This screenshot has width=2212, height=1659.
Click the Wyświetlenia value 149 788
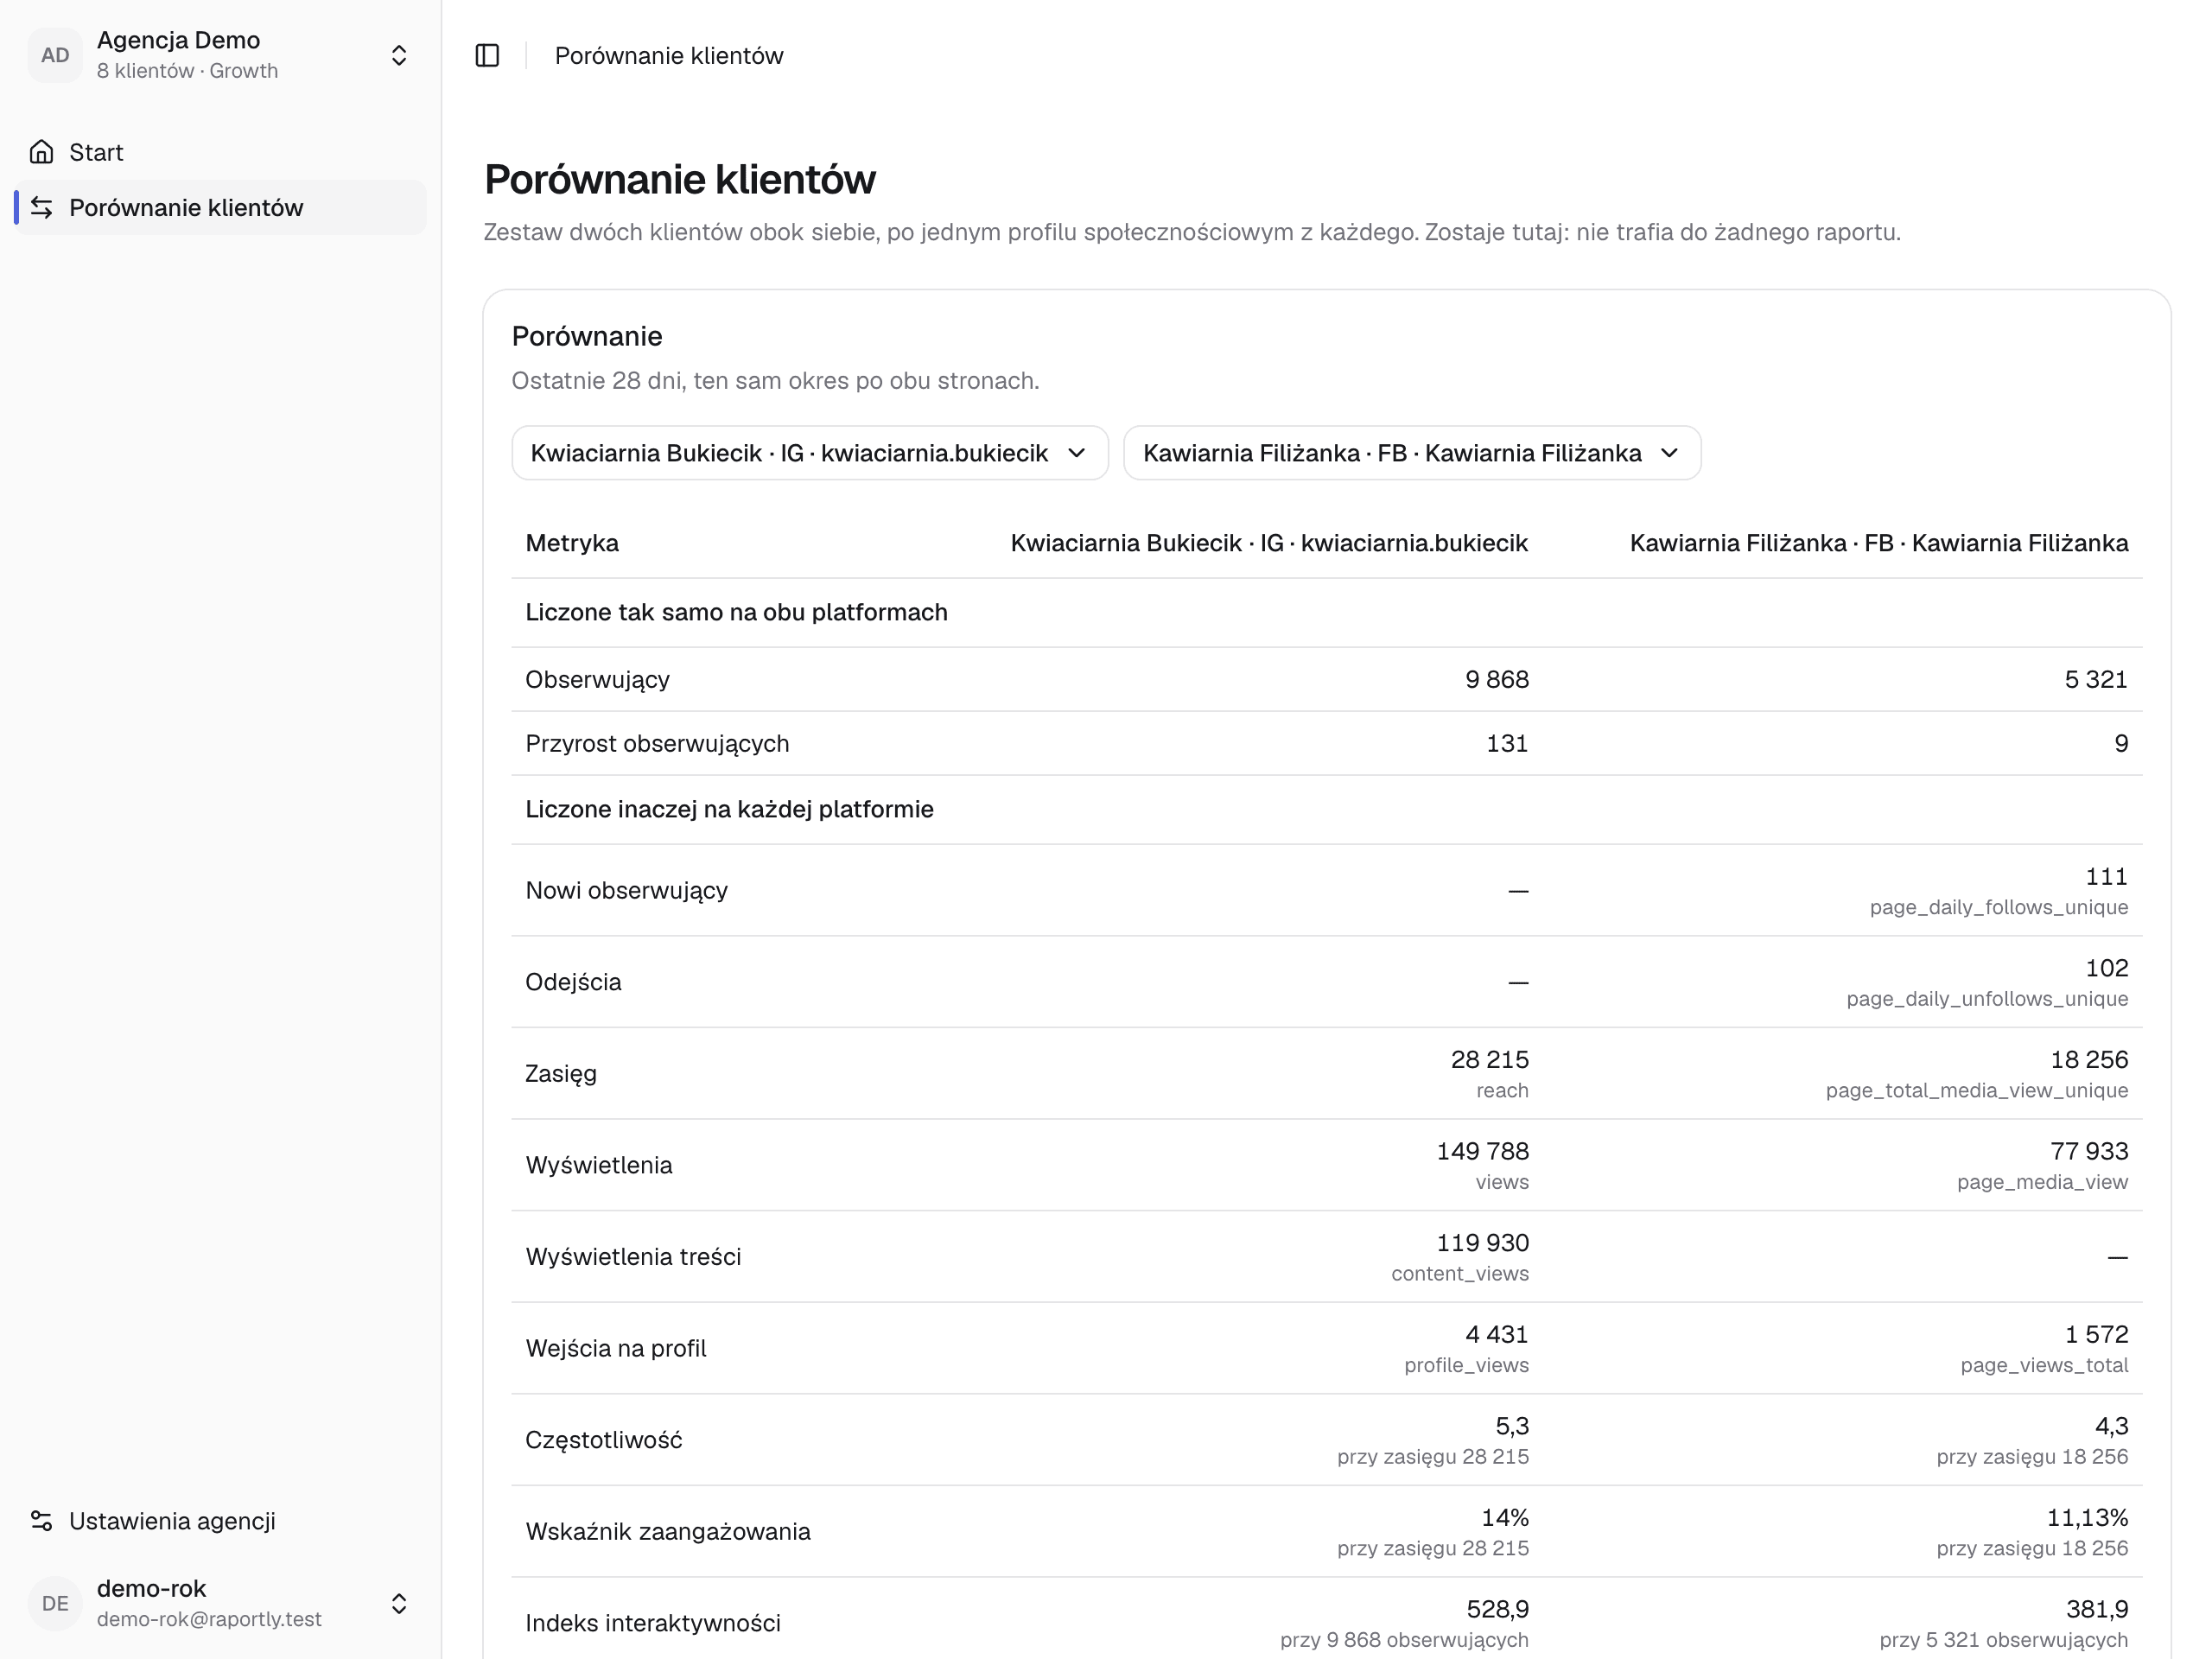(x=1483, y=1151)
